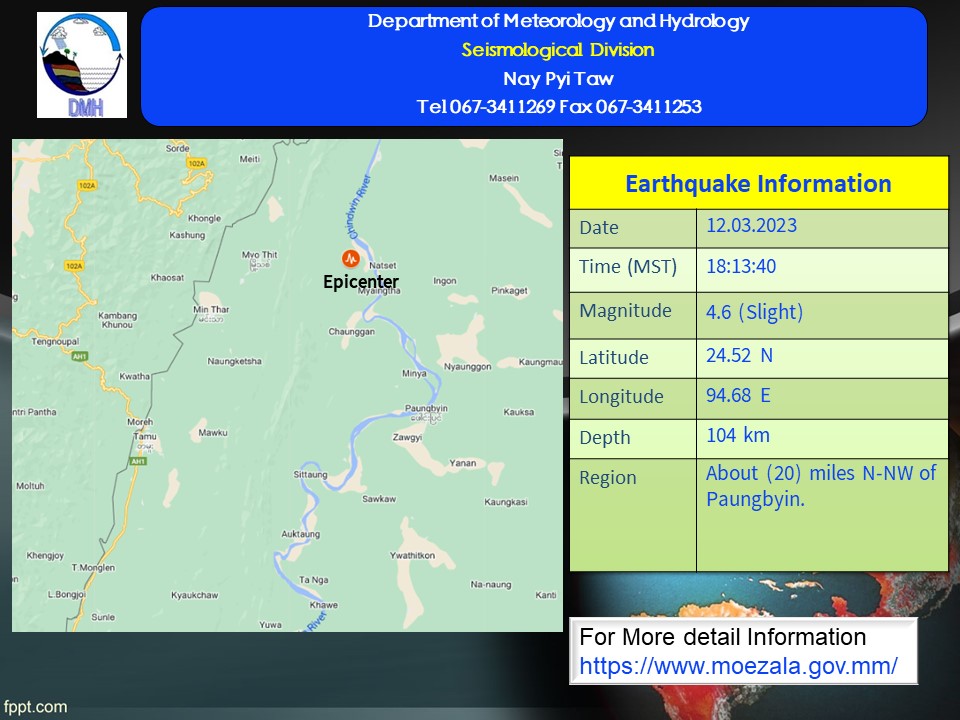Screen dimensions: 960x720
Task: Select the depth value '104 km'
Action: click(738, 435)
